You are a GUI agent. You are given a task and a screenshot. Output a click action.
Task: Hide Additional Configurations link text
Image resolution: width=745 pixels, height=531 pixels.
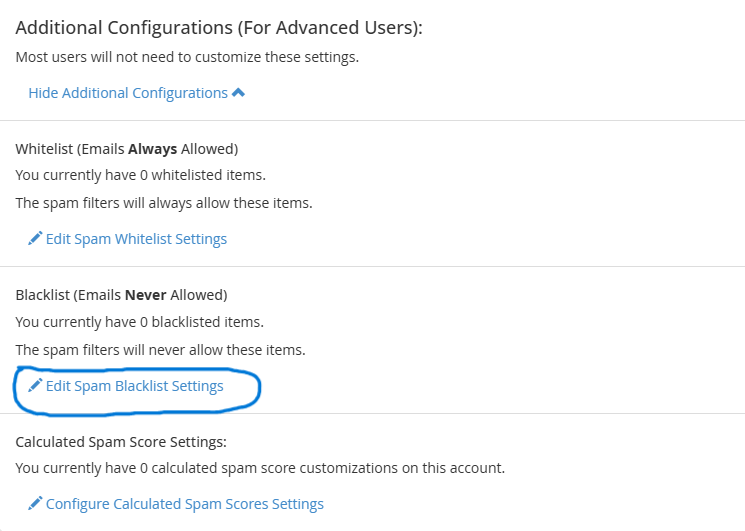(128, 93)
